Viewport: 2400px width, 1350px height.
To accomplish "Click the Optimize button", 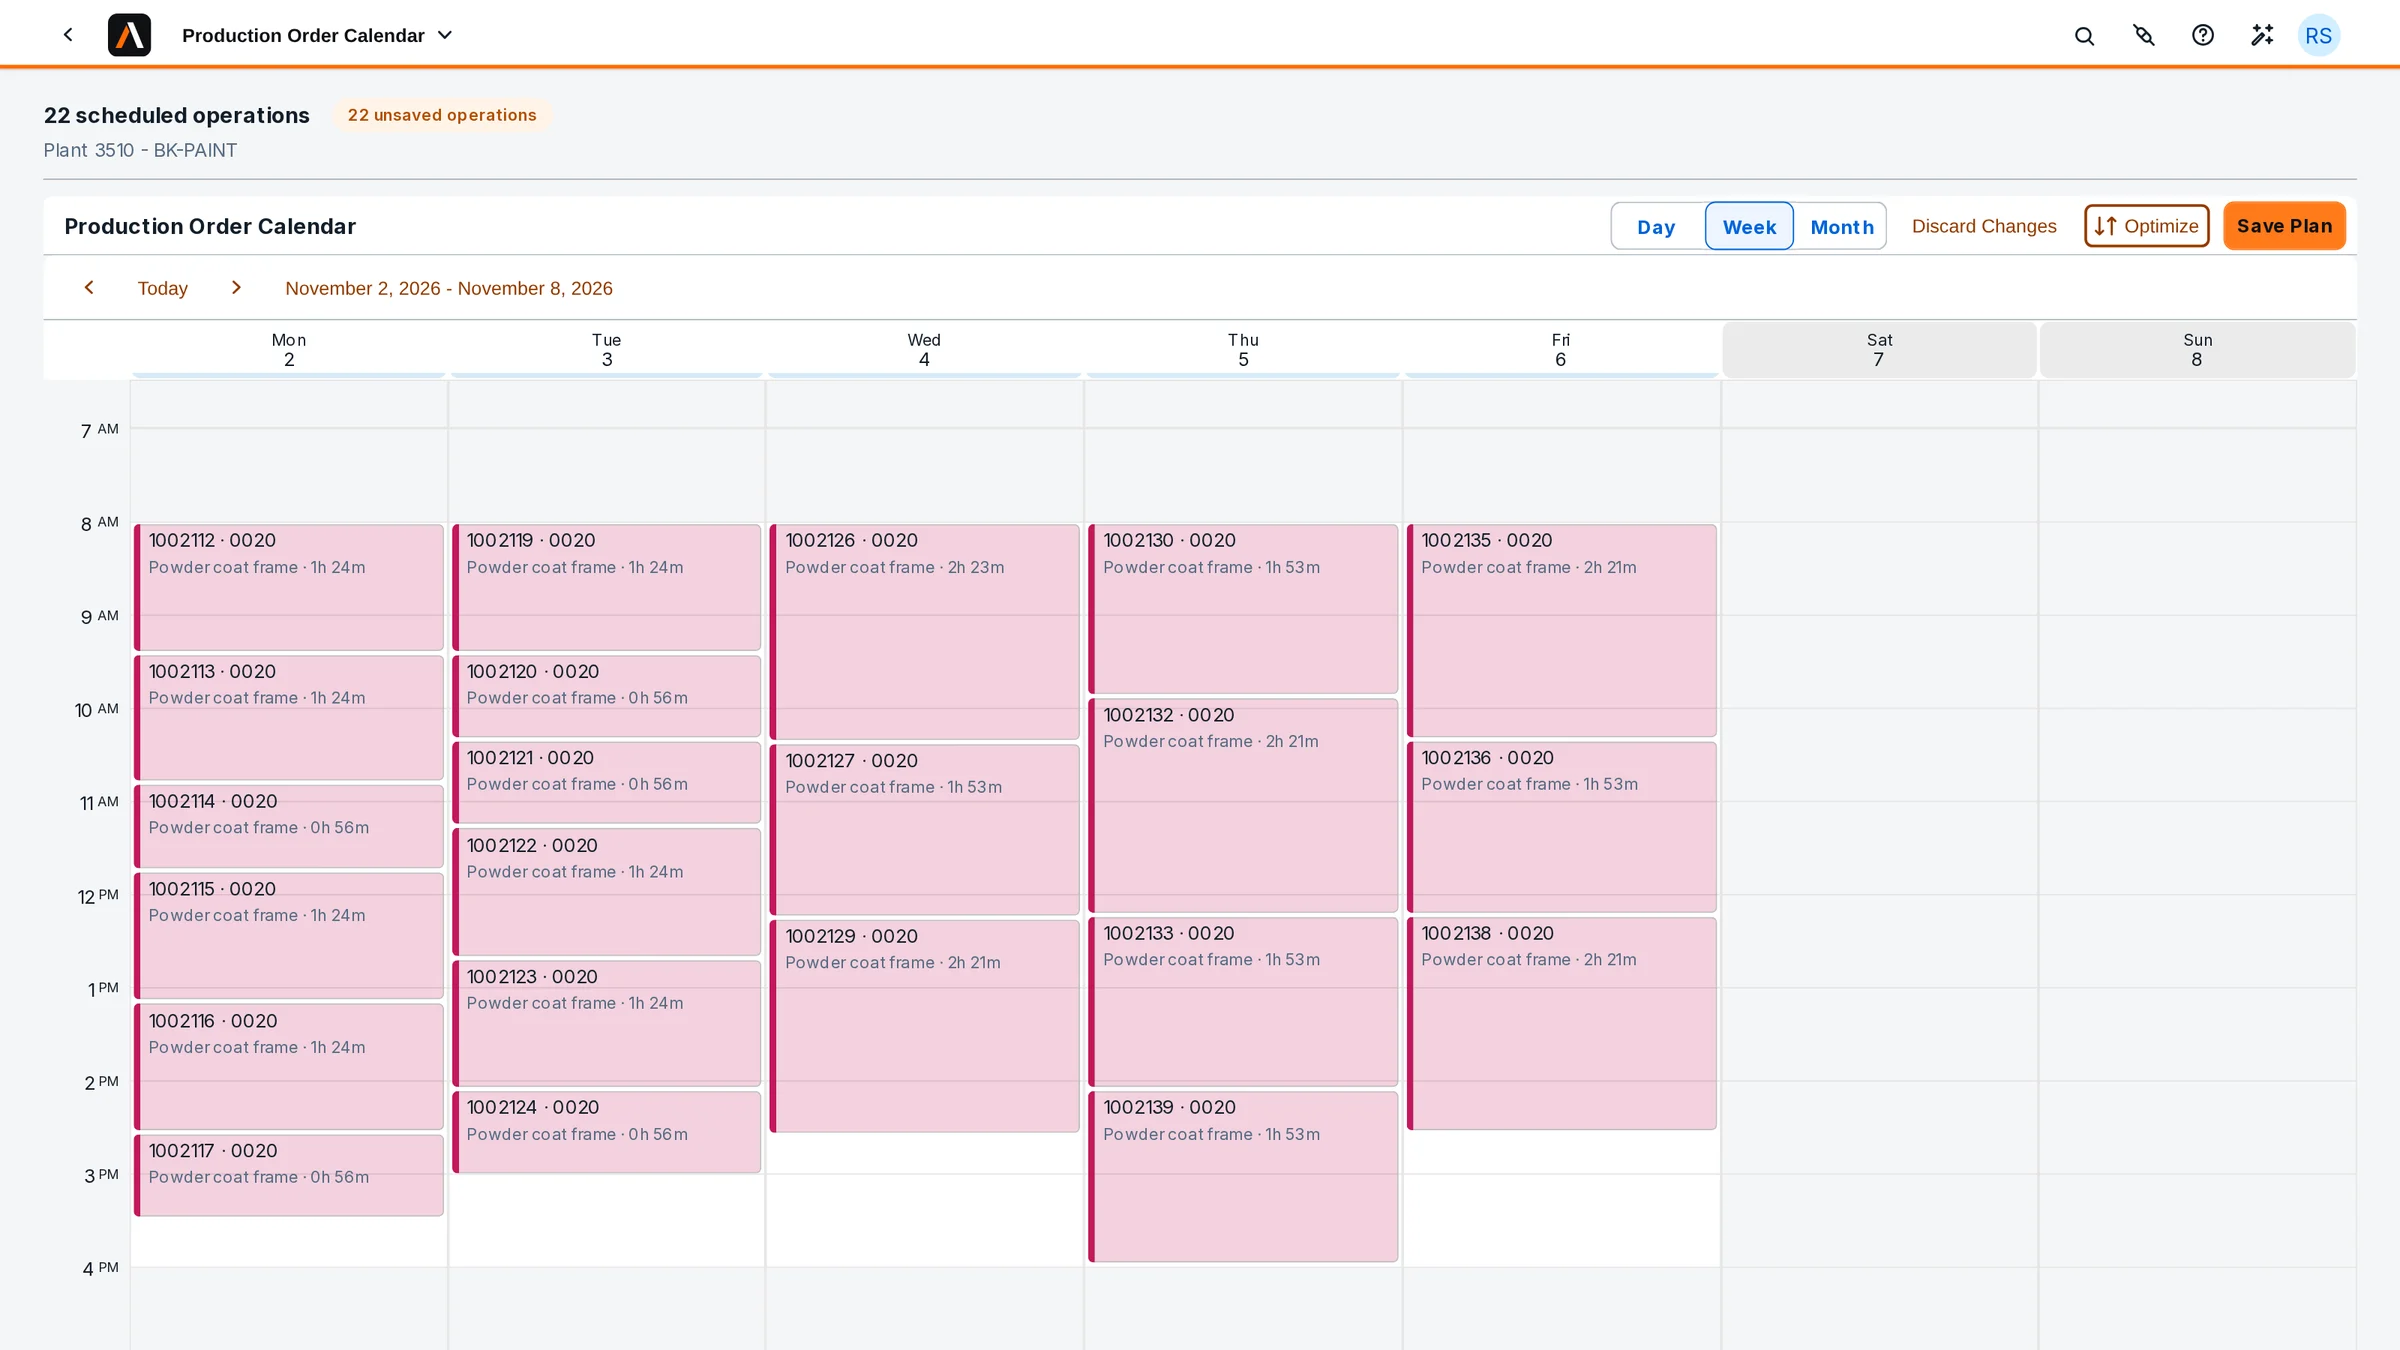I will (x=2146, y=226).
